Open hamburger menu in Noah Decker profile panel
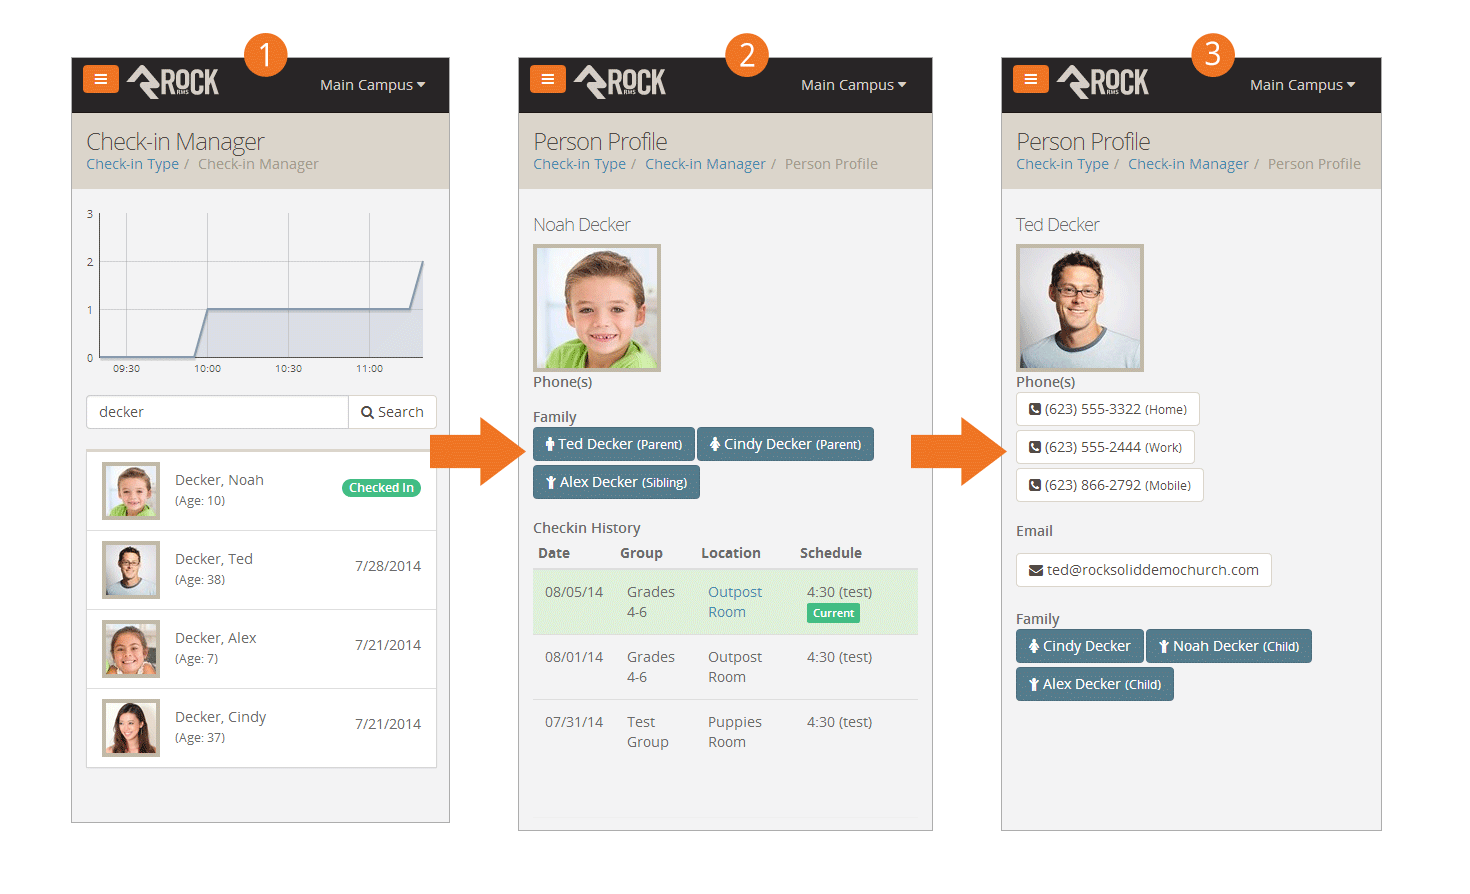 click(x=548, y=79)
